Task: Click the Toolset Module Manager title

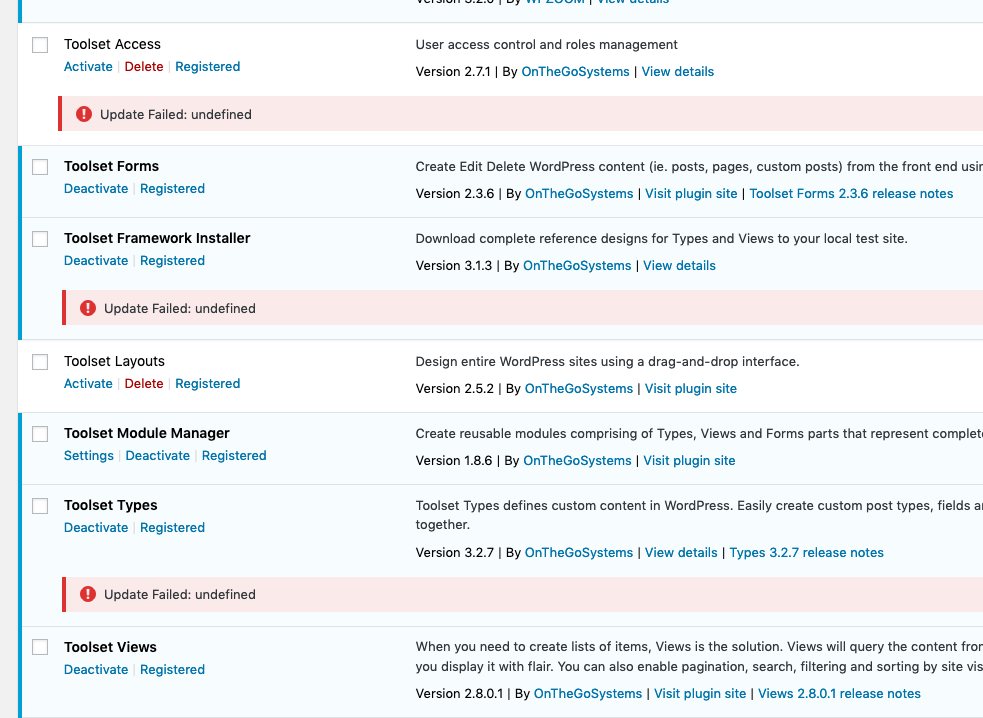Action: [147, 434]
